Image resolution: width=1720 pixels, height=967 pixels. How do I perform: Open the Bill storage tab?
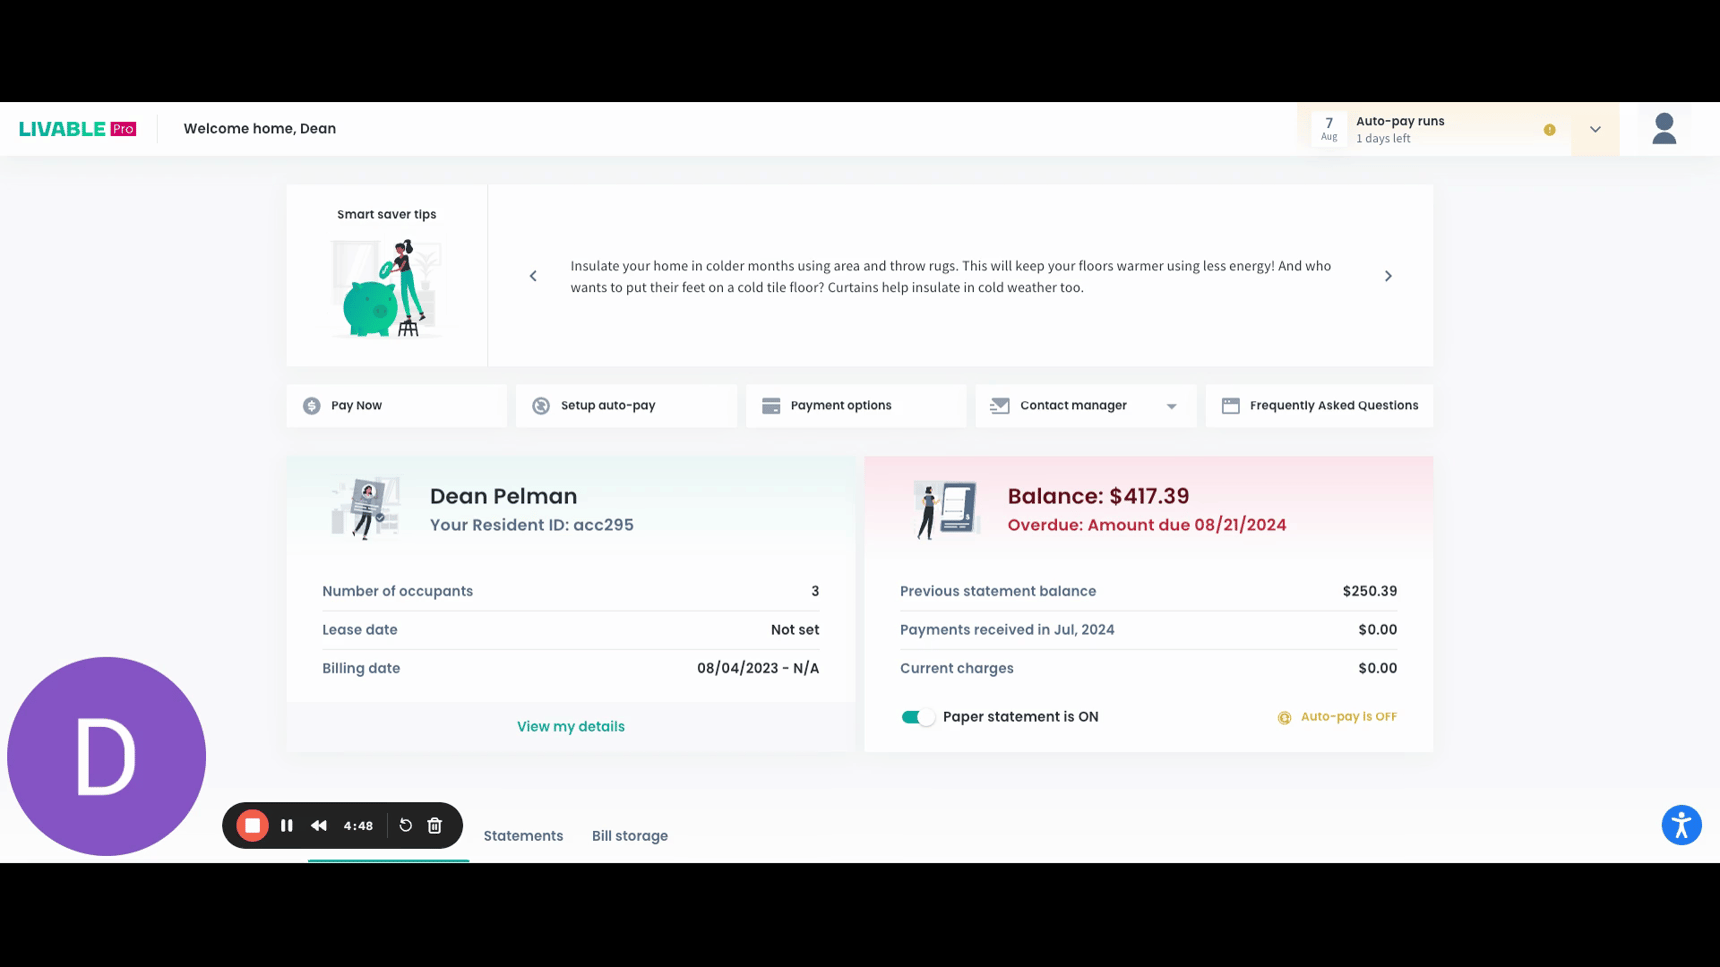click(x=629, y=836)
